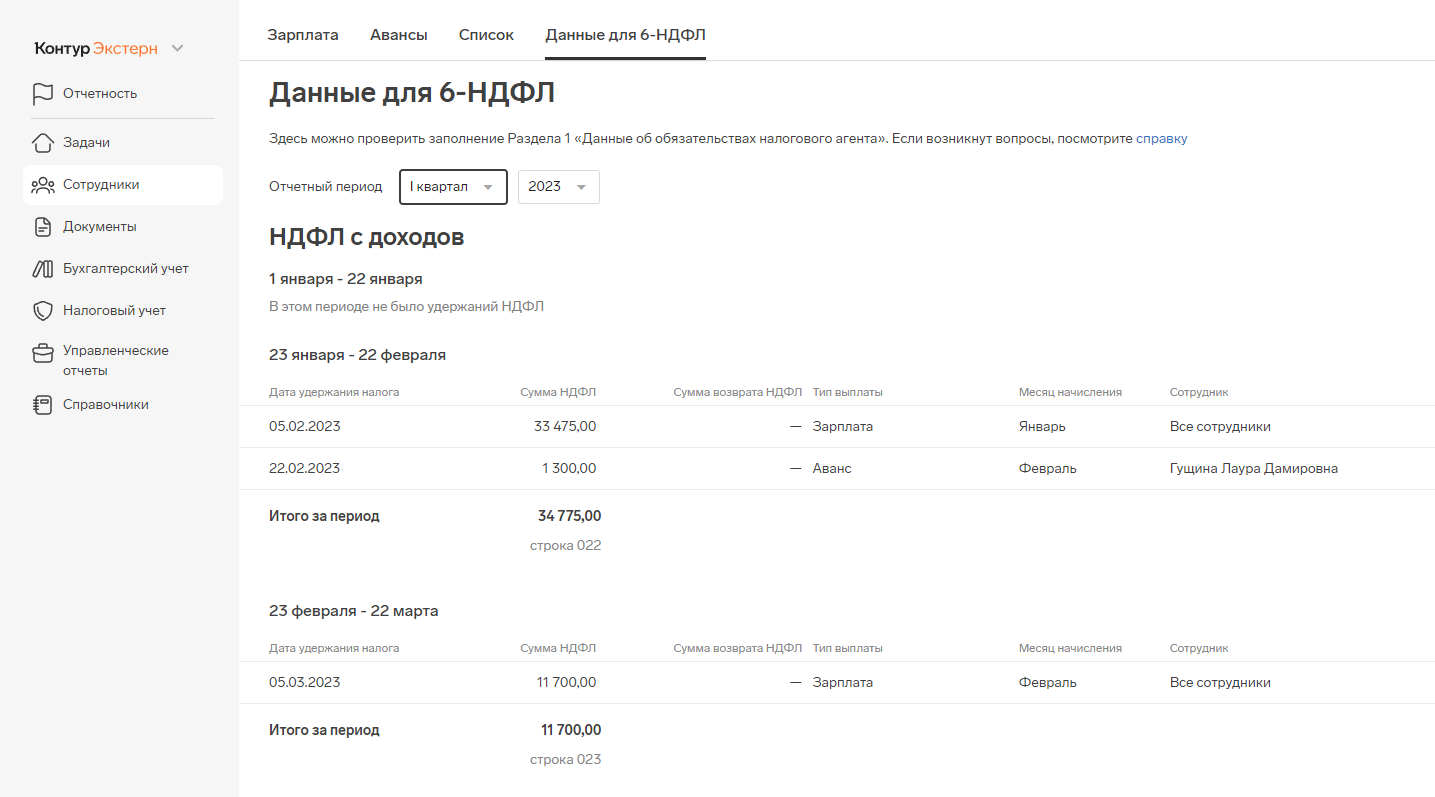Expand the Контур Экстерн product chevron
Image resolution: width=1435 pixels, height=797 pixels.
177,49
